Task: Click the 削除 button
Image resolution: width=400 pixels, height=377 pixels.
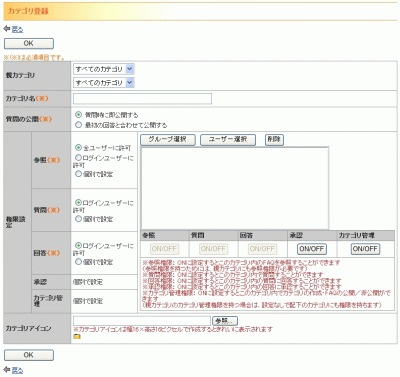Action: click(274, 140)
